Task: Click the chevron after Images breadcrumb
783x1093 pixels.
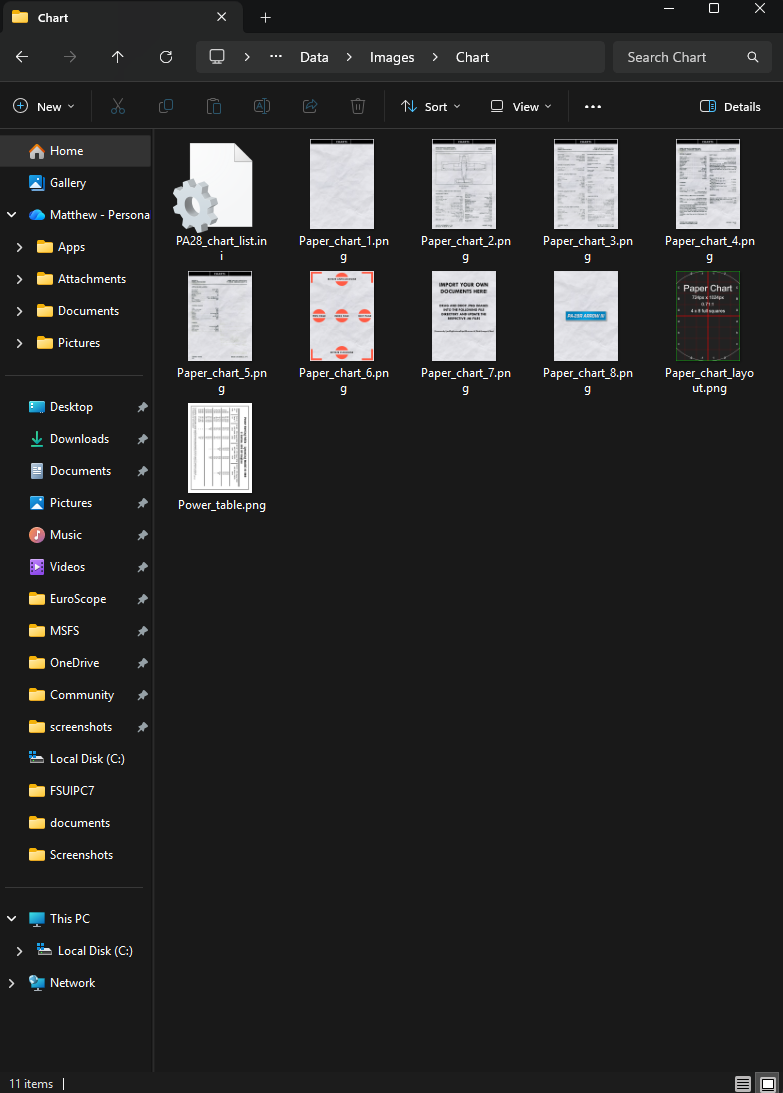Action: (435, 57)
